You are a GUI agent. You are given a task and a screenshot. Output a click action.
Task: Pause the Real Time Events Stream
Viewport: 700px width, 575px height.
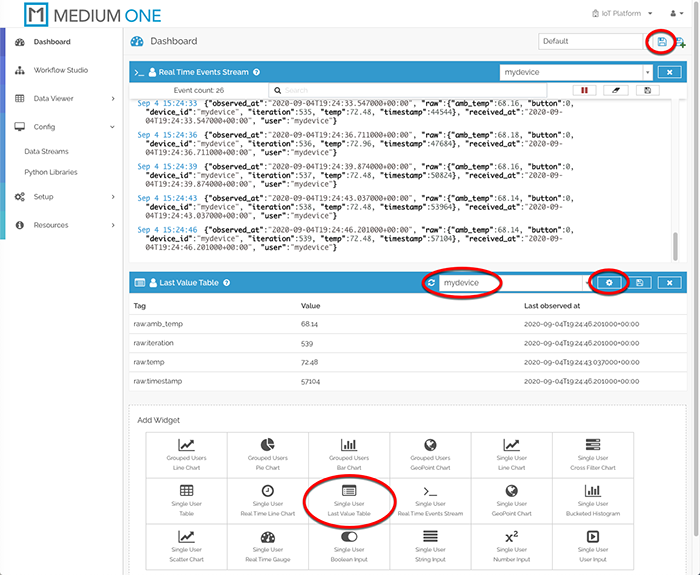coord(585,90)
